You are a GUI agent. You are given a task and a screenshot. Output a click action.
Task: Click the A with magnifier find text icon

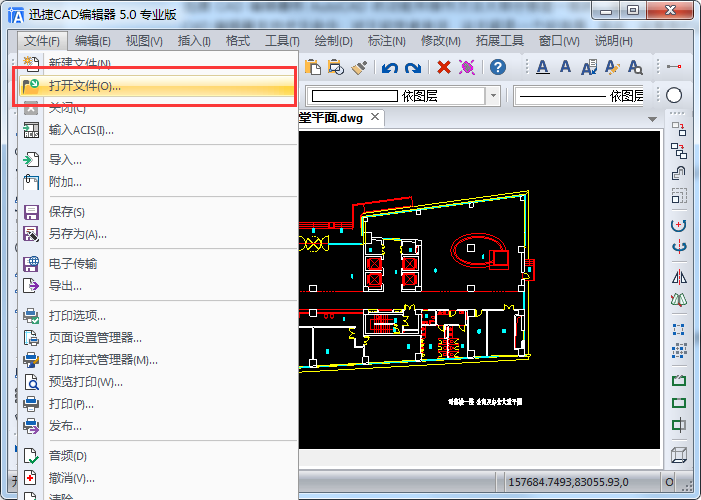635,67
